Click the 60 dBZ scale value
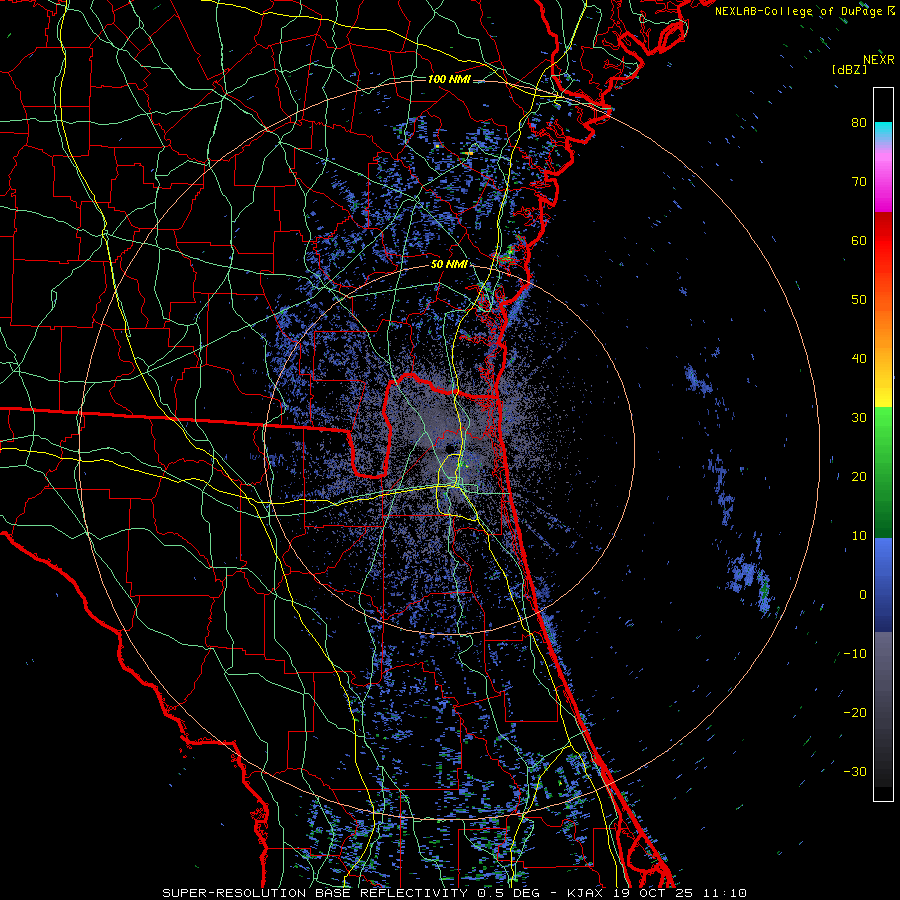 click(x=859, y=240)
